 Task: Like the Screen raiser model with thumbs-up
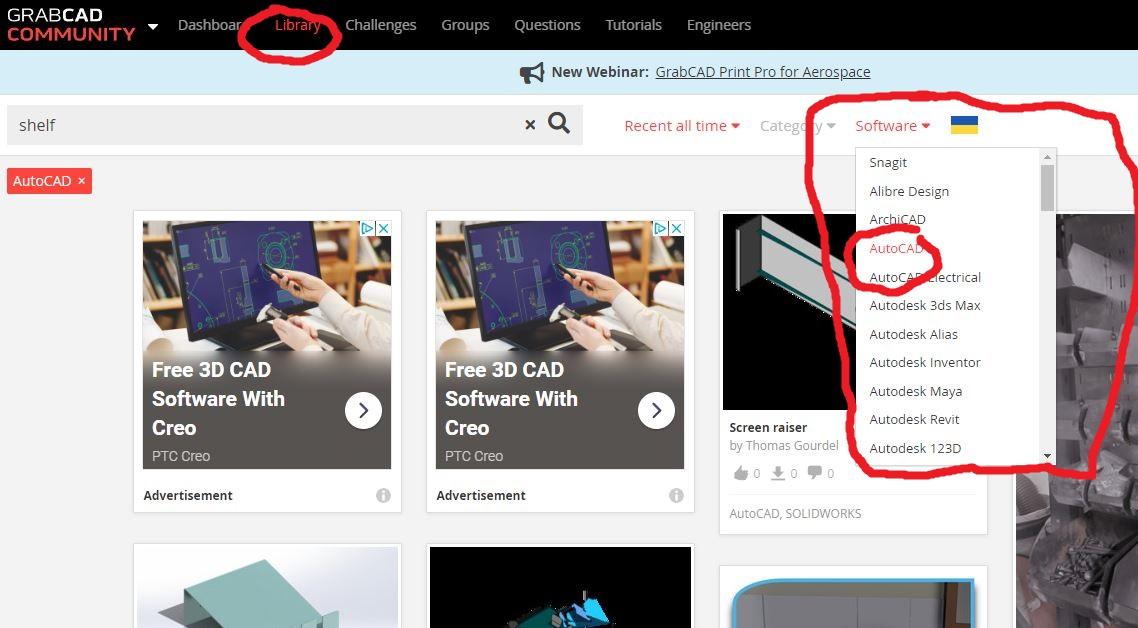(x=741, y=473)
